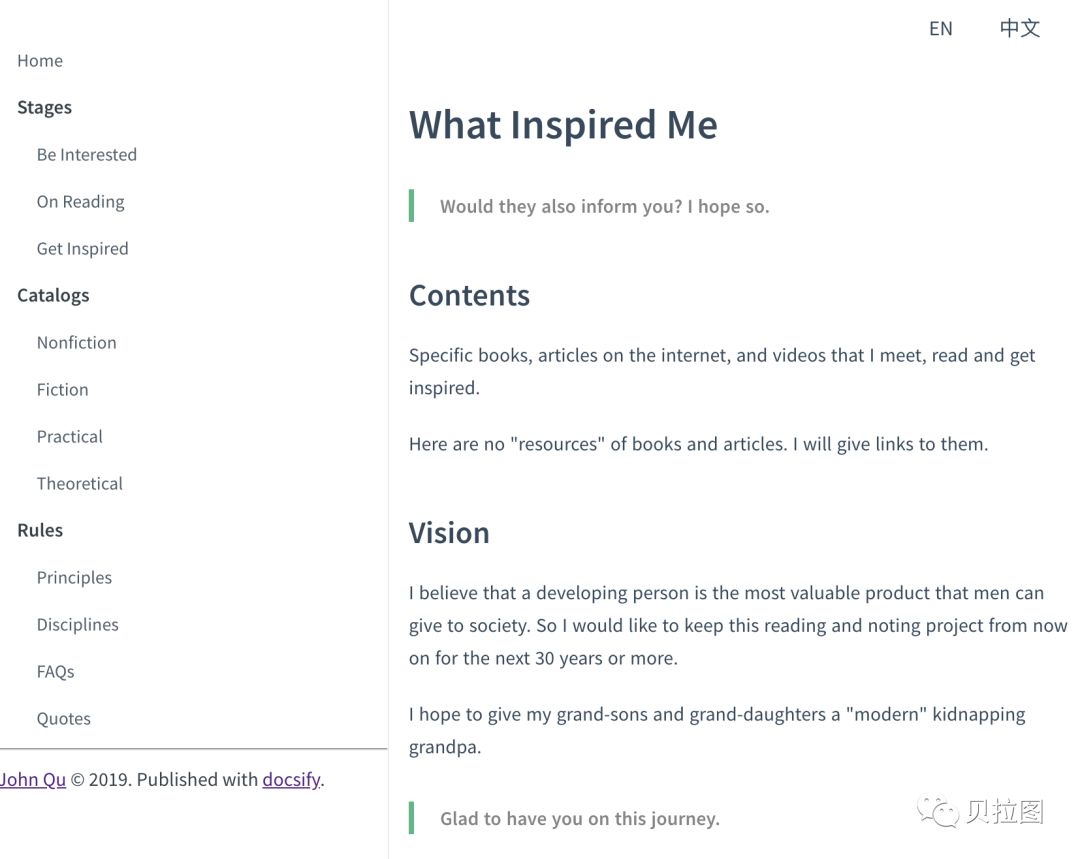Follow the John Qu footer link

(33, 780)
